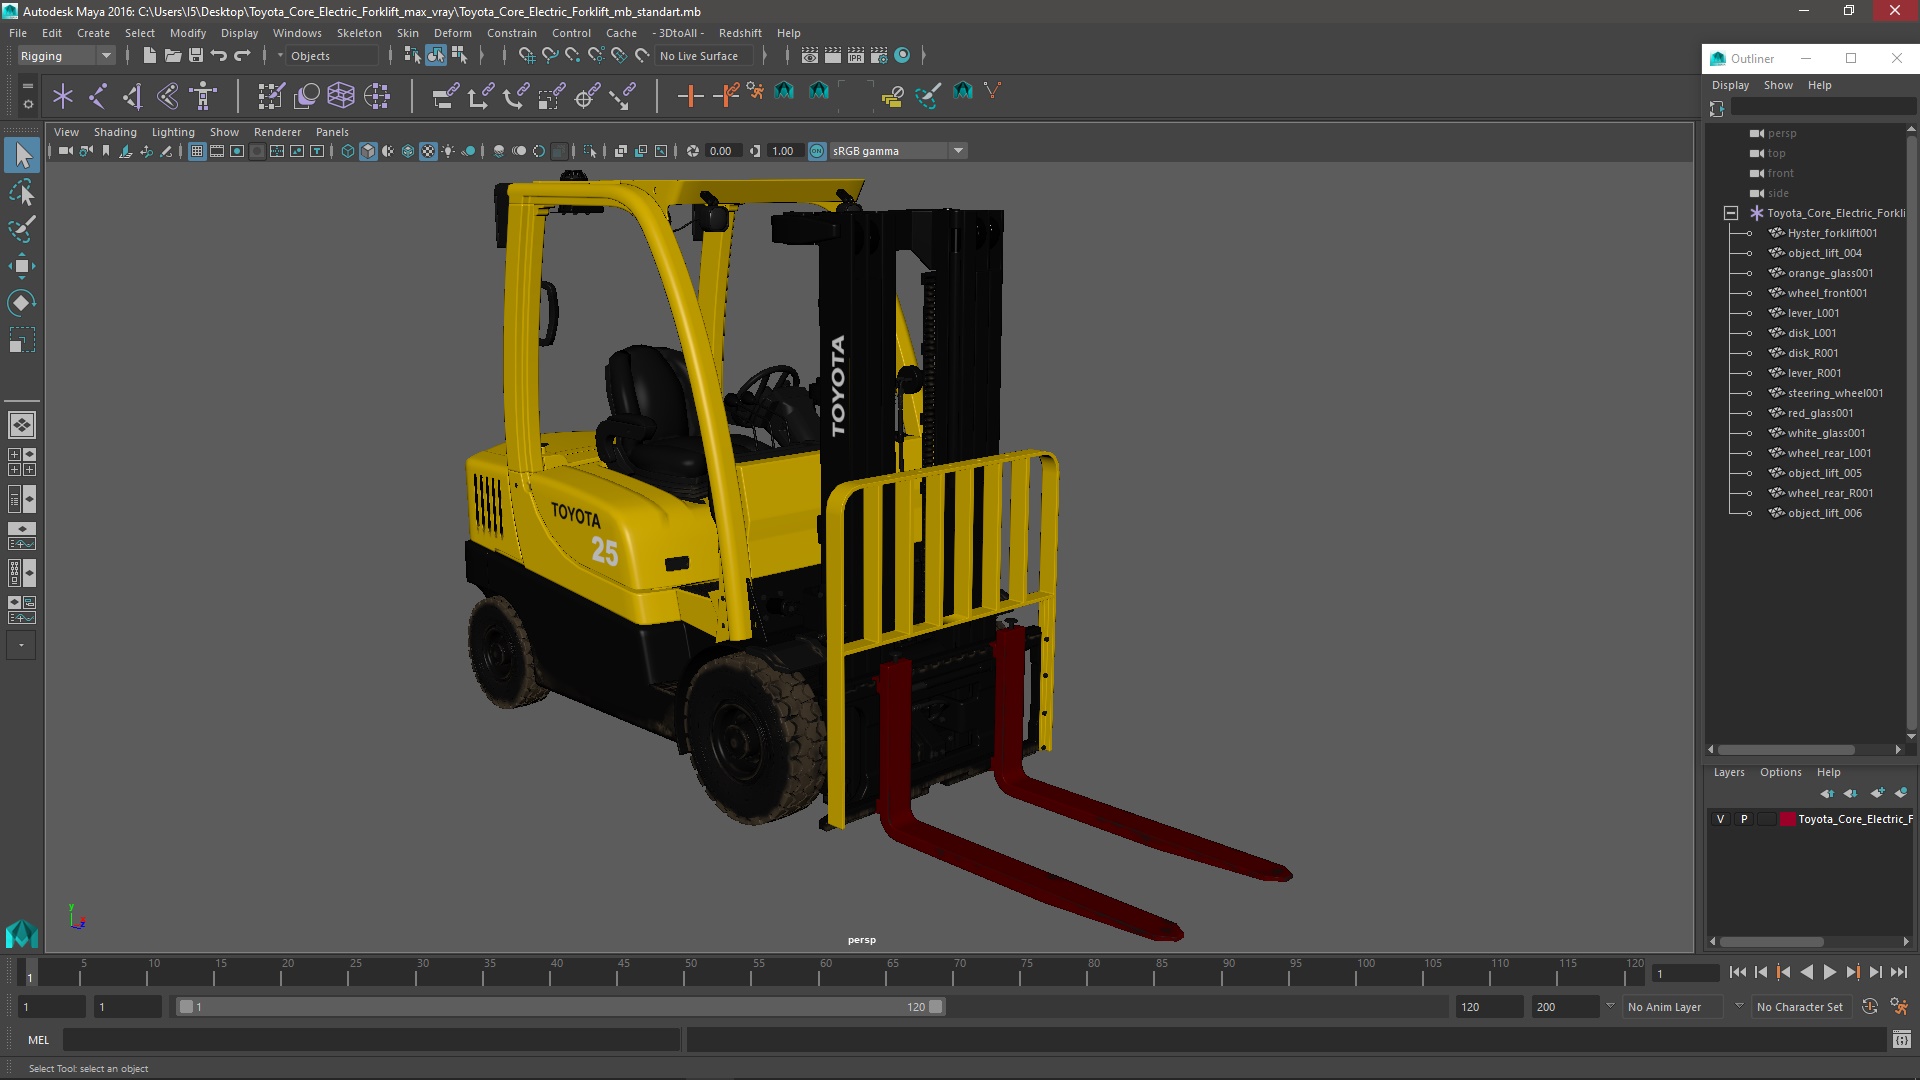The height and width of the screenshot is (1080, 1920).
Task: Select the arrow Select Tool in toolbox
Action: (22, 155)
